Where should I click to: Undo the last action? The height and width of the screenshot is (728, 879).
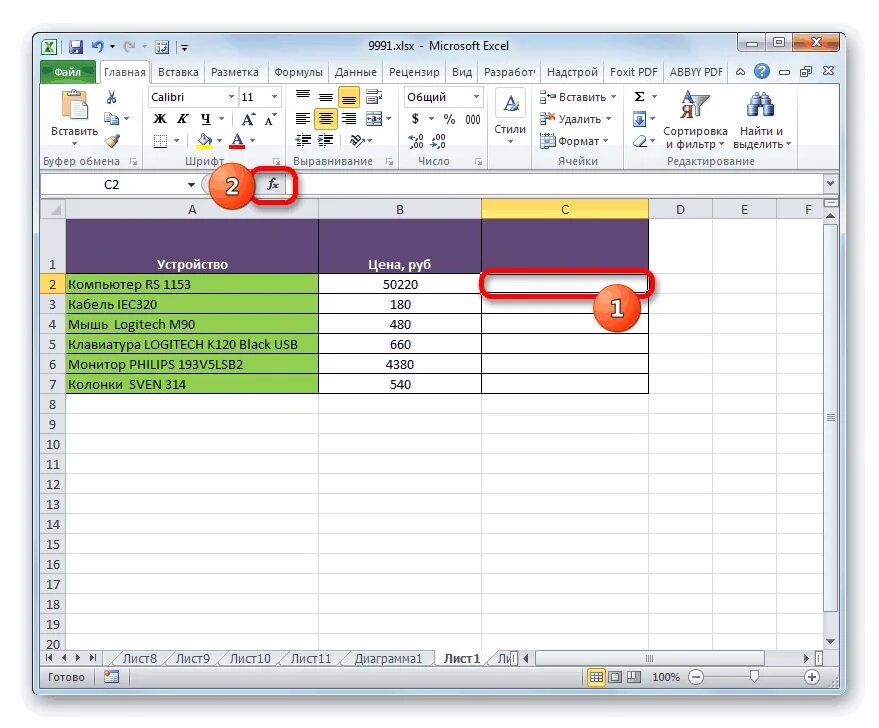pos(98,47)
